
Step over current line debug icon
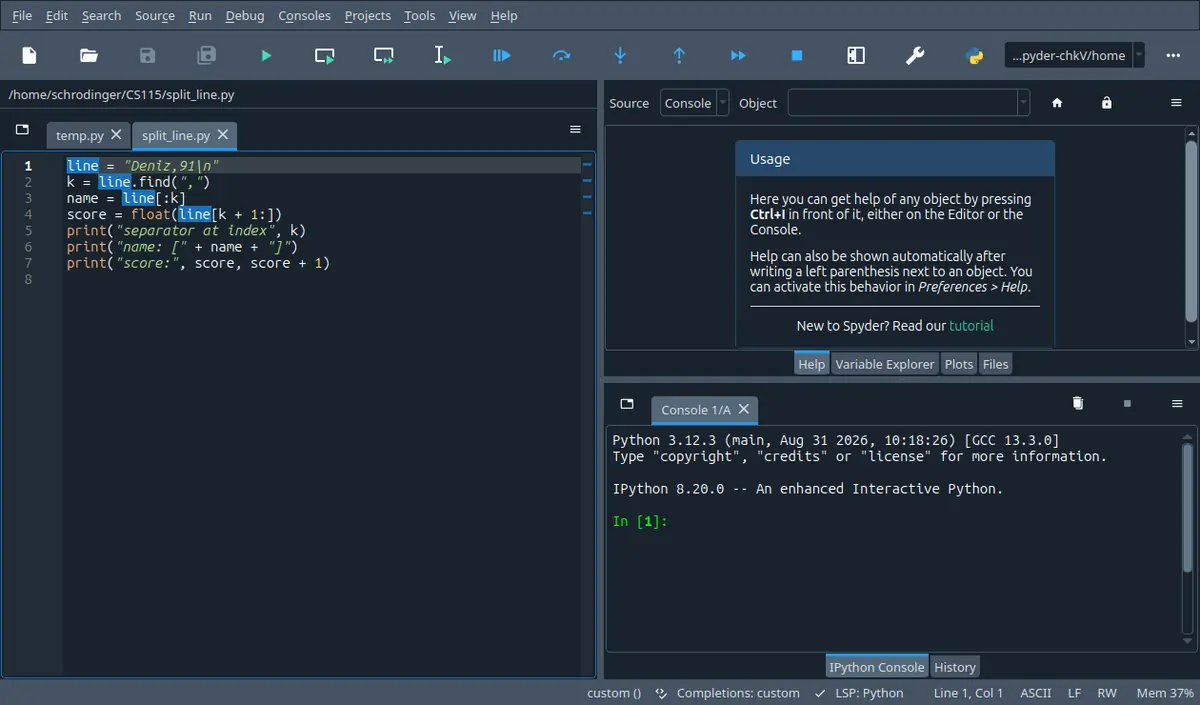tap(561, 56)
